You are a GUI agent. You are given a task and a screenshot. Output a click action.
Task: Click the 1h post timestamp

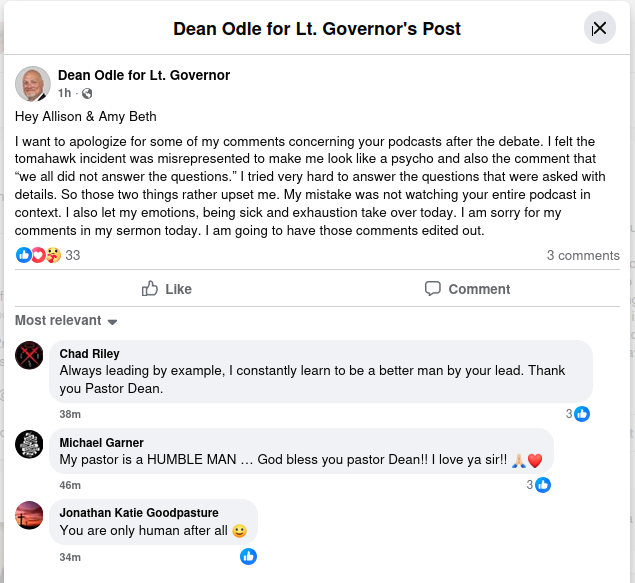coord(64,94)
